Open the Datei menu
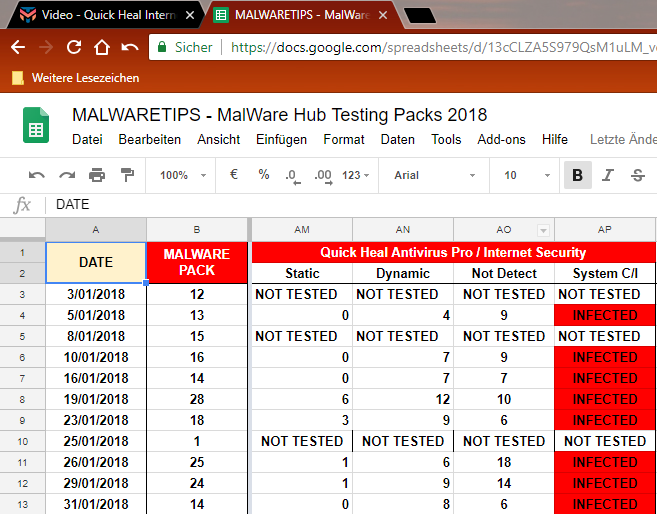The height and width of the screenshot is (514, 657). point(87,139)
